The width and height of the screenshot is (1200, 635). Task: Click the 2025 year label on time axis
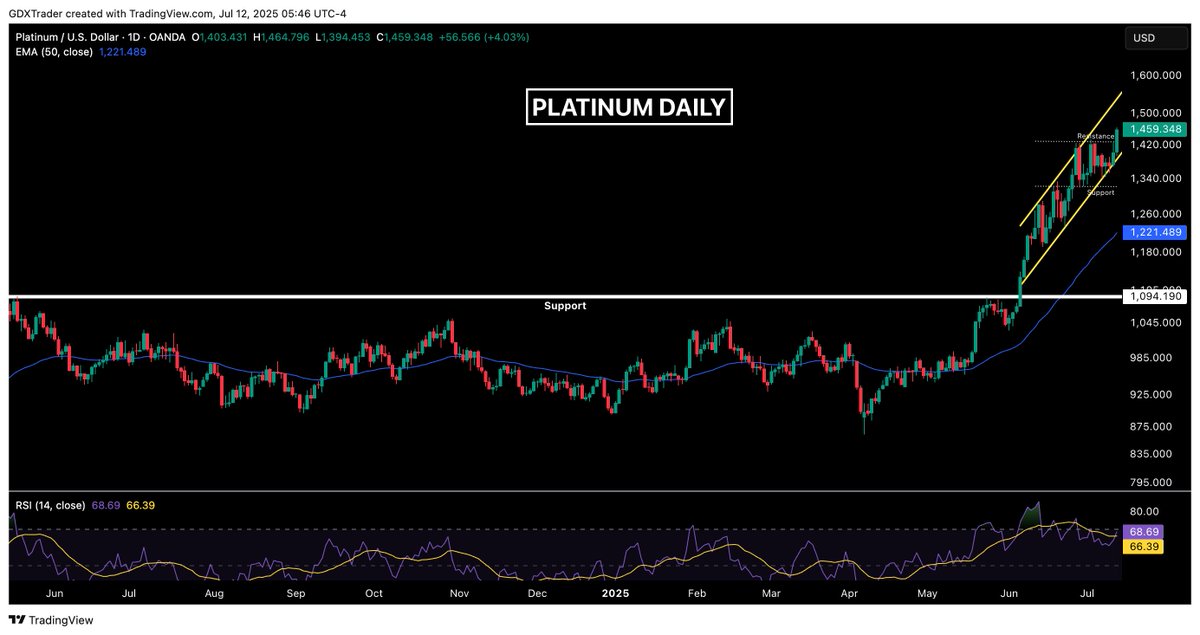617,594
